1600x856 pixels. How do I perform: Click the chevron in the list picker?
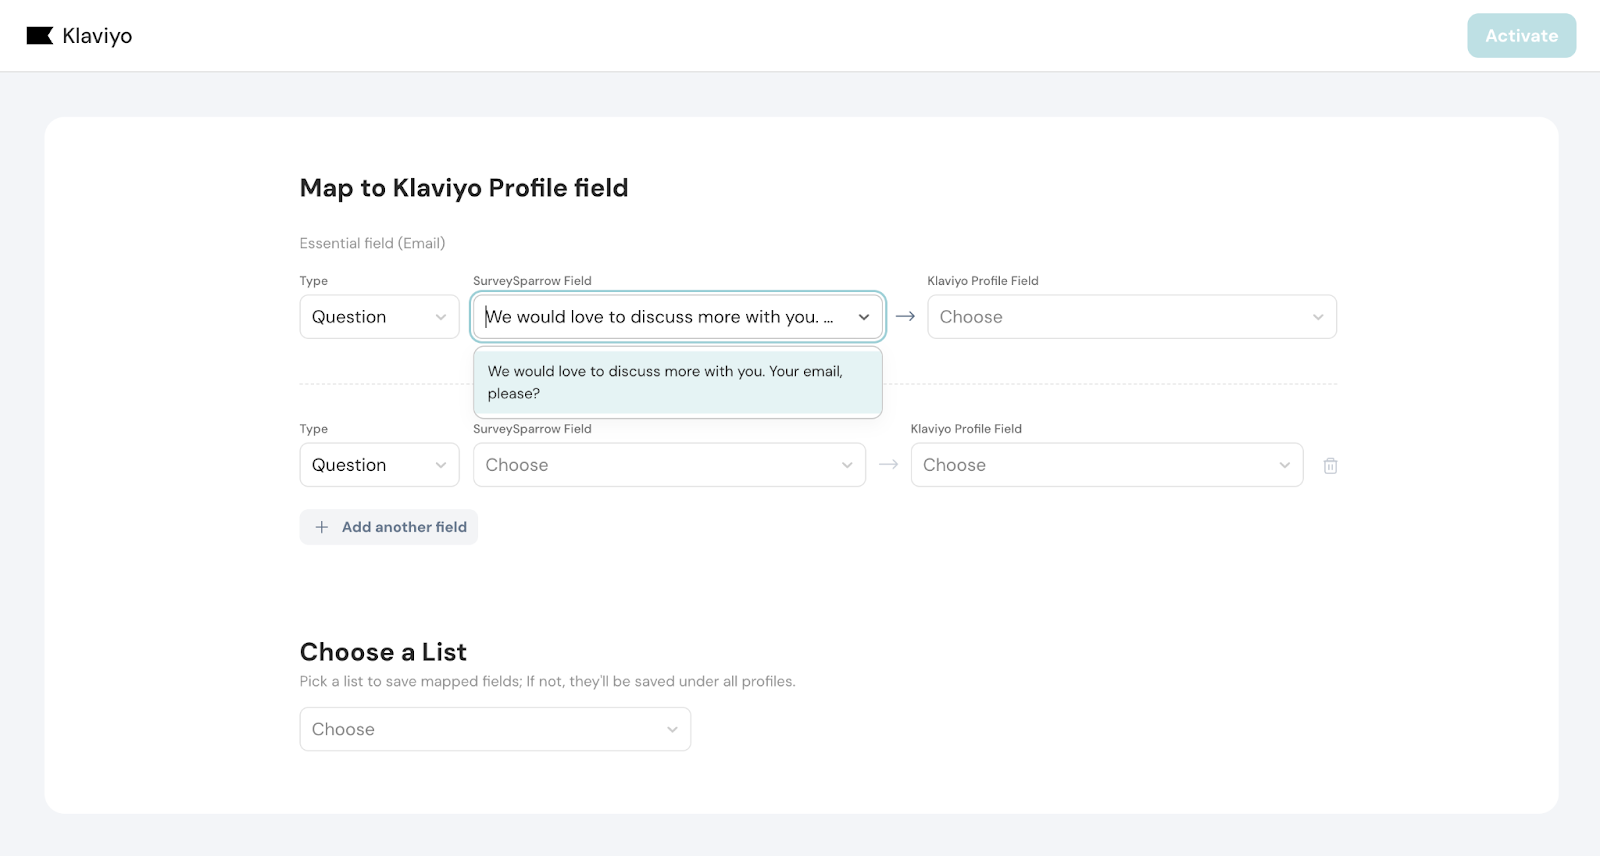coord(672,730)
